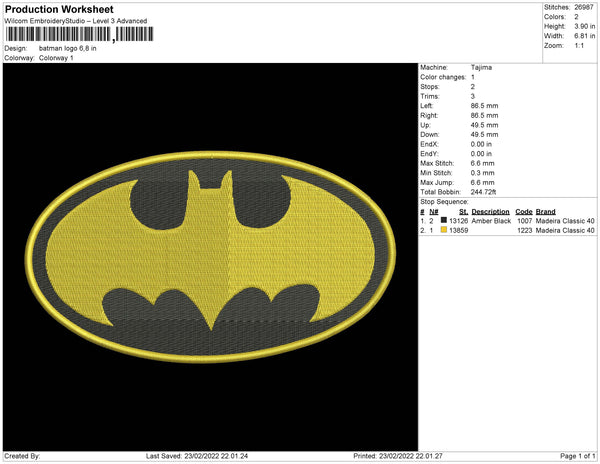Click the Code column header

click(524, 212)
